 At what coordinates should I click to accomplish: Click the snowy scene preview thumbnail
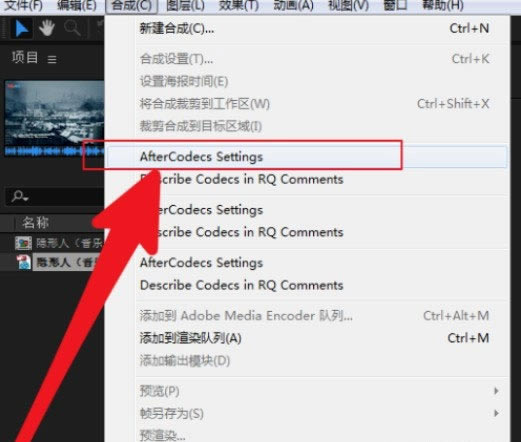point(55,113)
